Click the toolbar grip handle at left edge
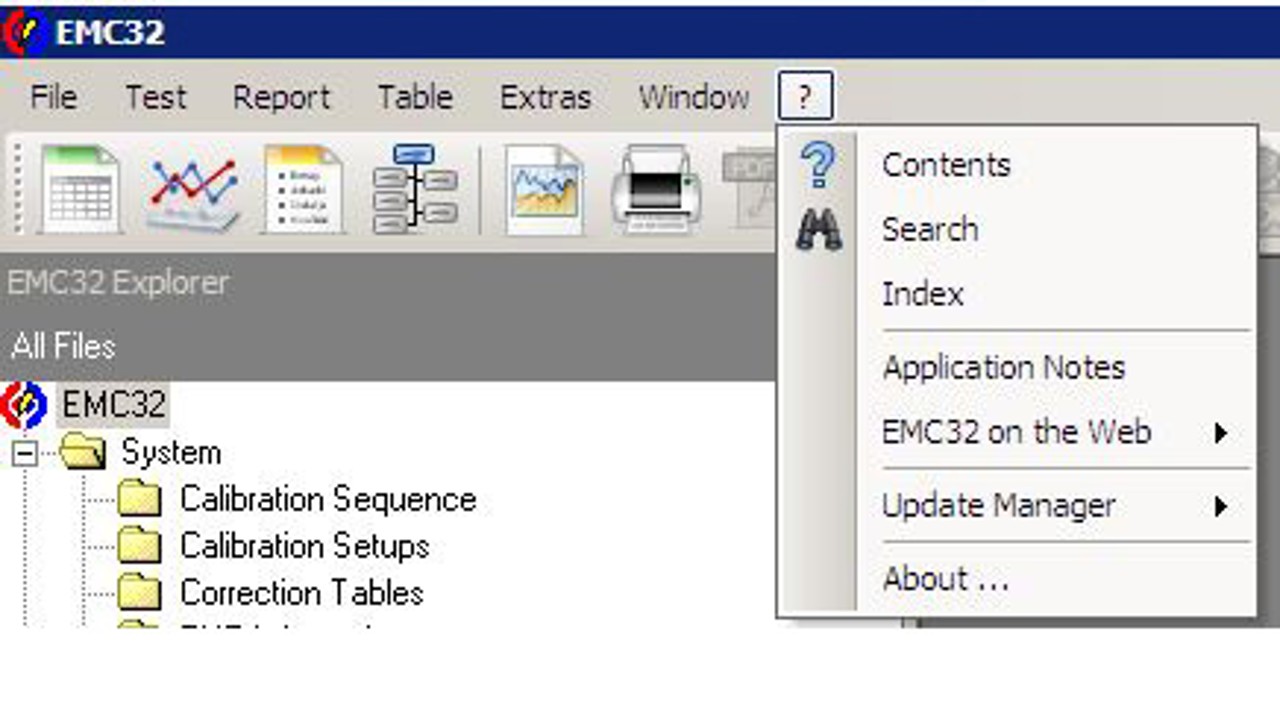The width and height of the screenshot is (1280, 719). point(17,189)
